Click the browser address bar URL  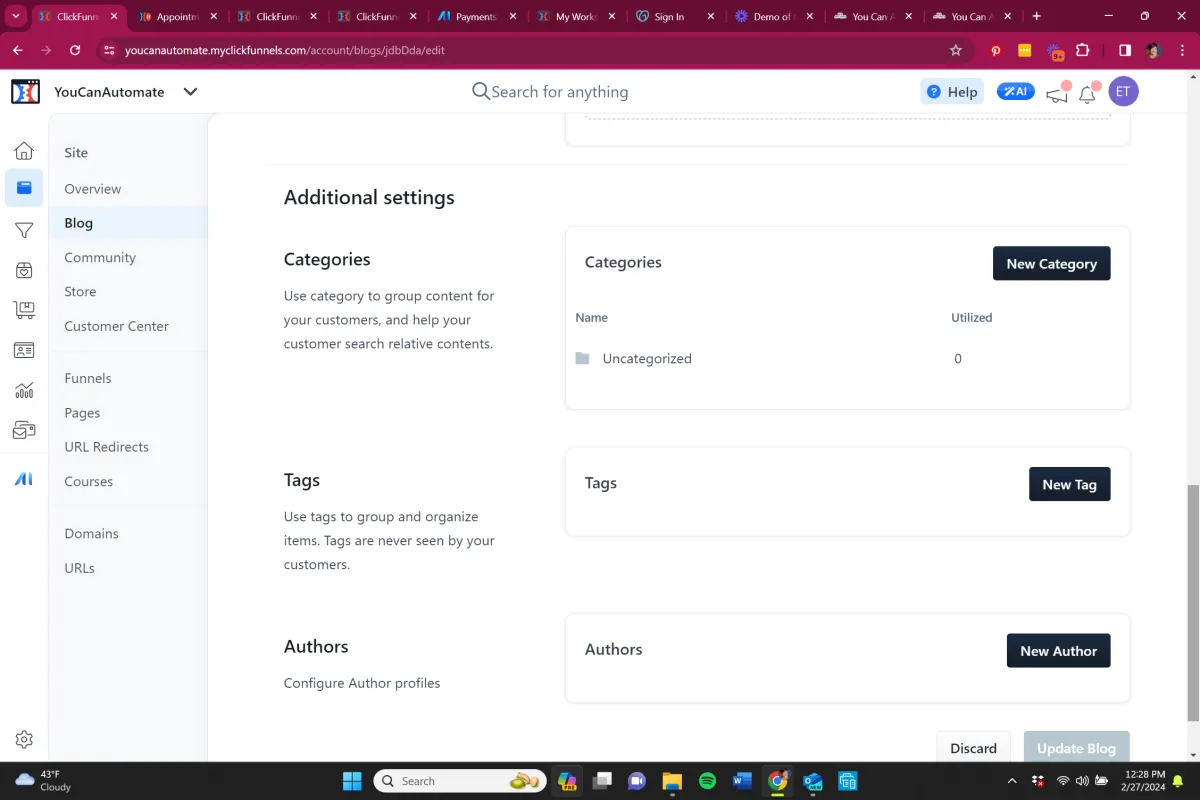[x=285, y=50]
